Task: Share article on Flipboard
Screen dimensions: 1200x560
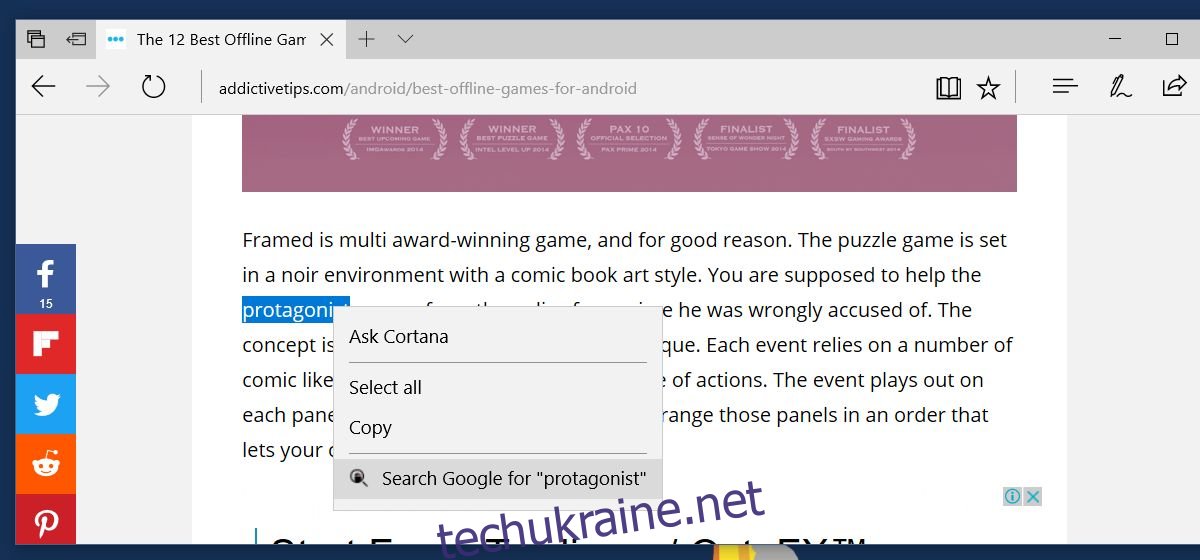Action: pos(46,344)
